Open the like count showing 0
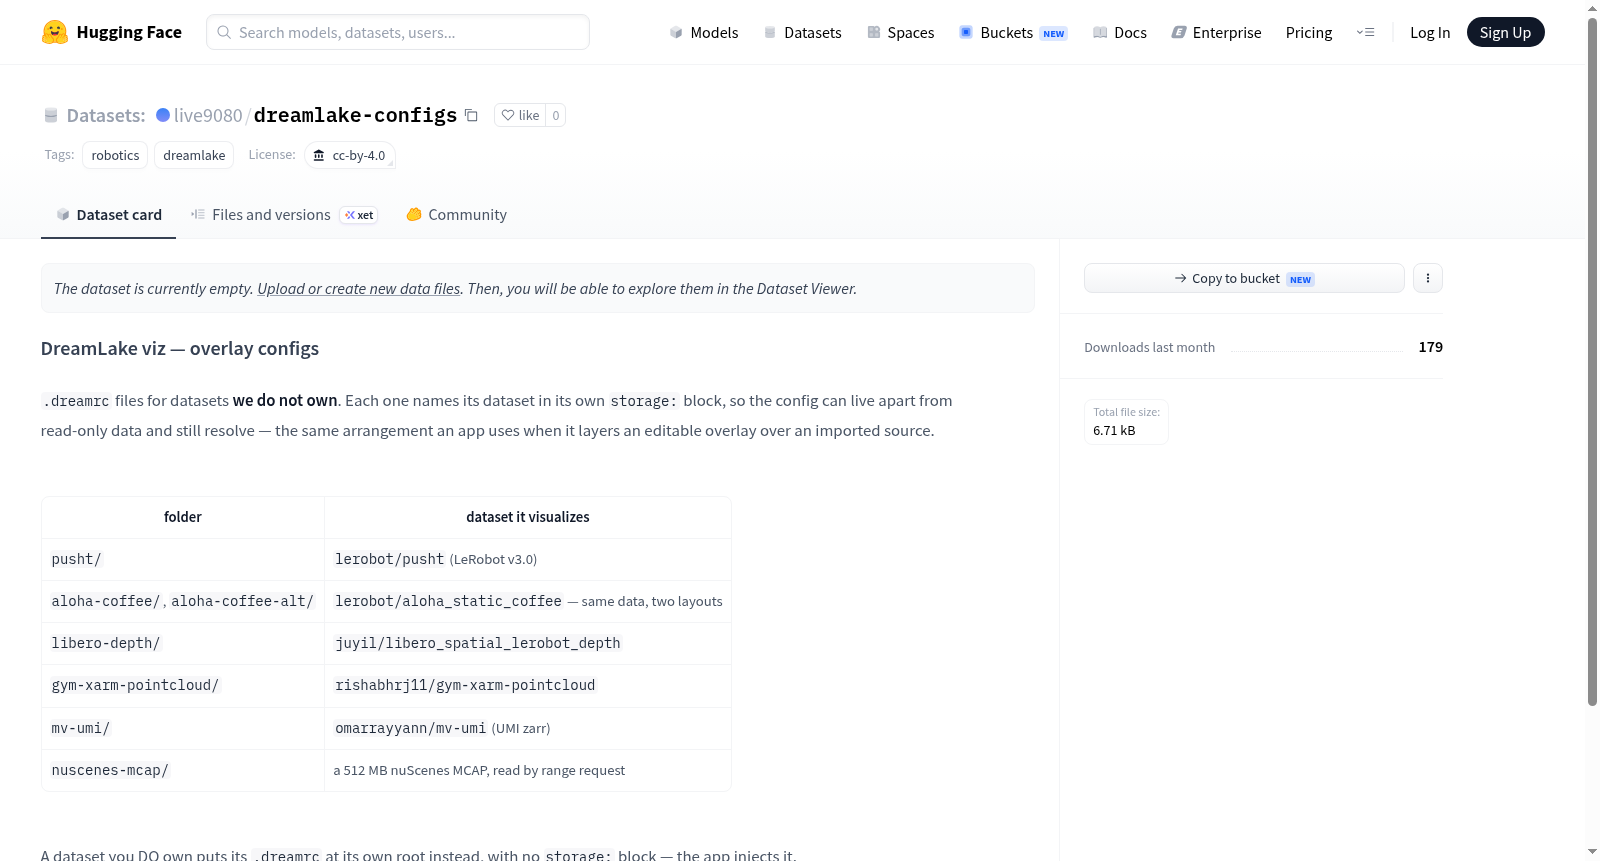Image resolution: width=1600 pixels, height=861 pixels. [556, 115]
